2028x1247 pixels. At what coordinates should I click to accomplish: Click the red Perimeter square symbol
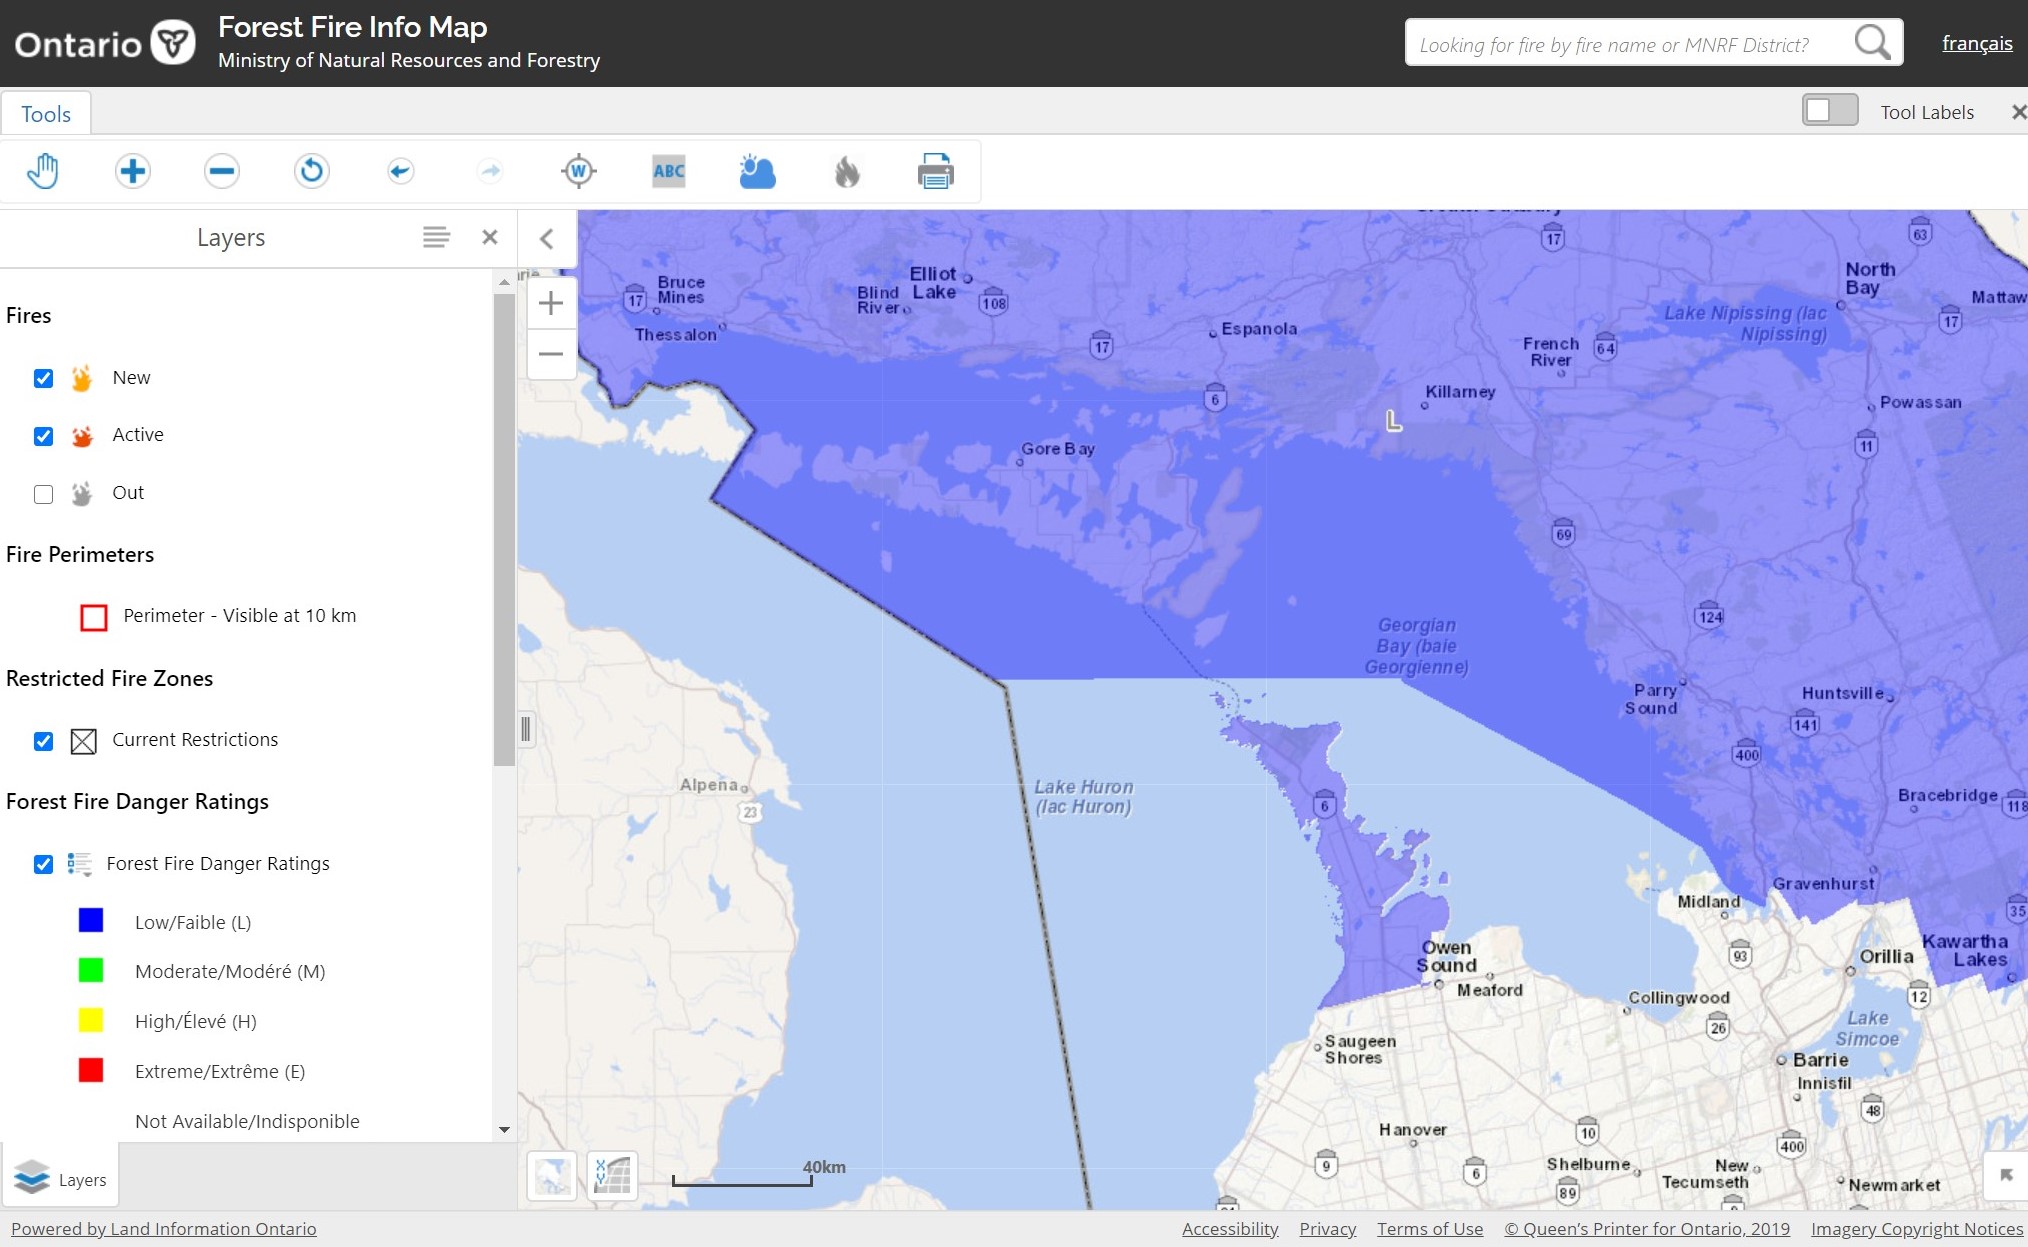(94, 617)
